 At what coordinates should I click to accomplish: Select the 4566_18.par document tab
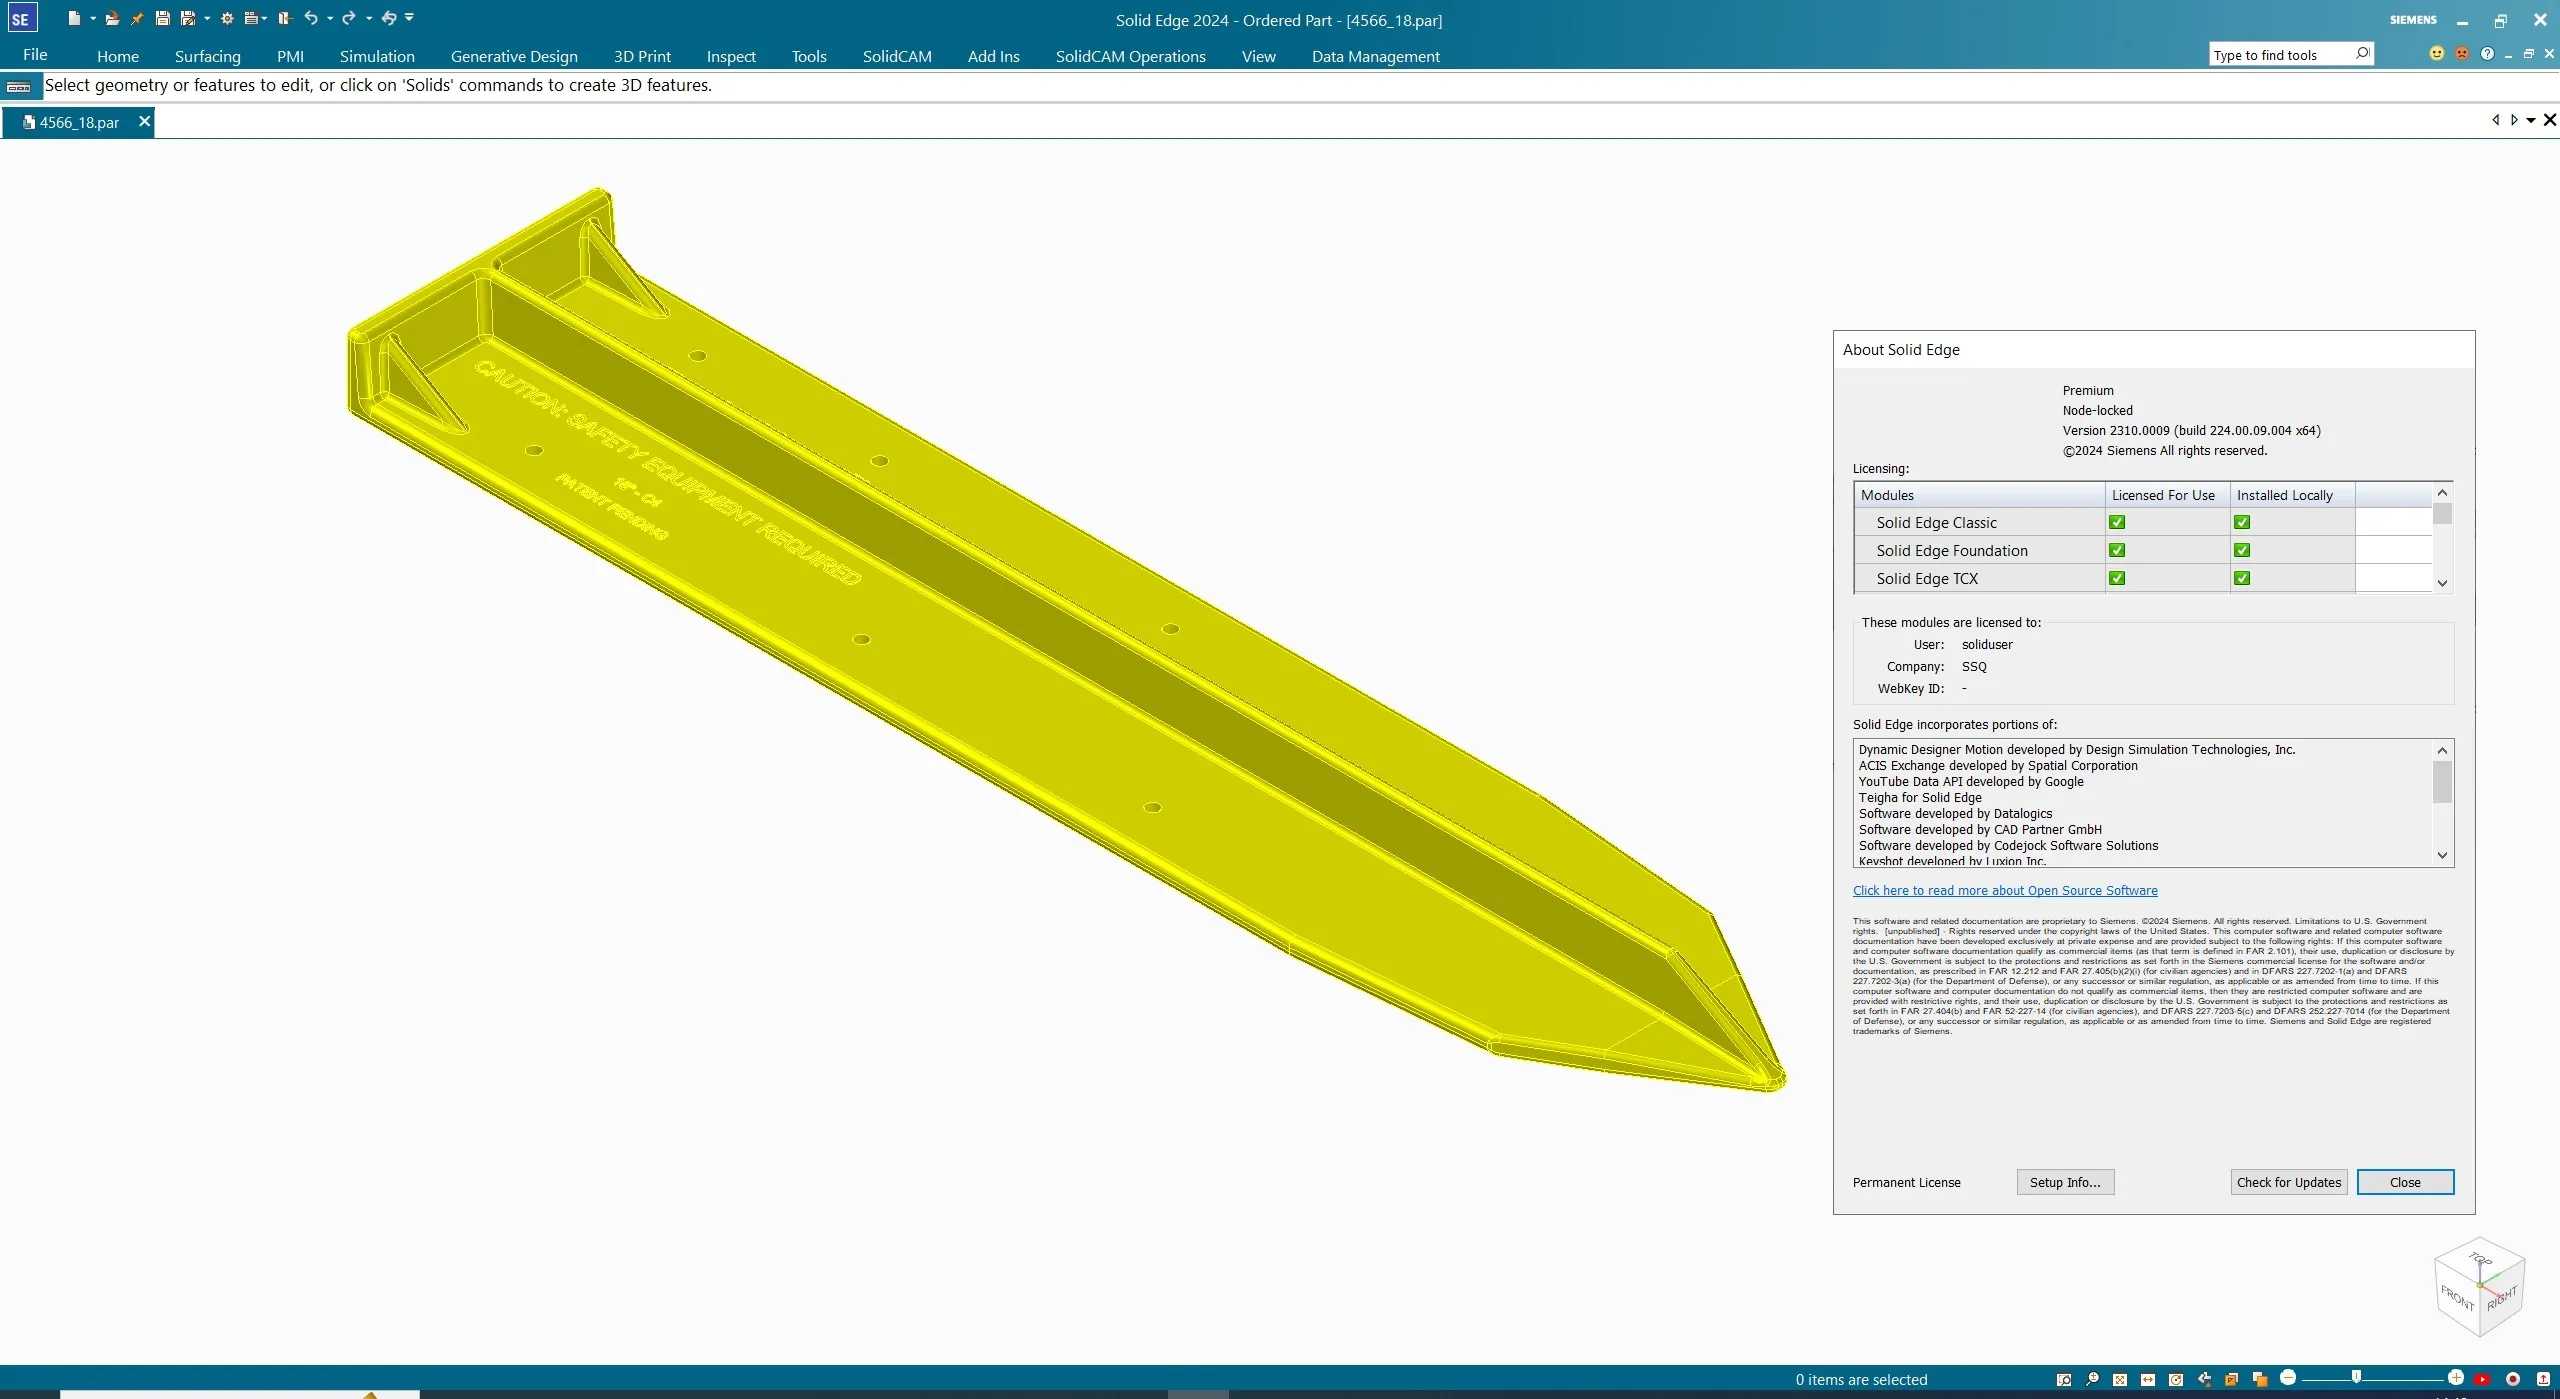[x=78, y=123]
